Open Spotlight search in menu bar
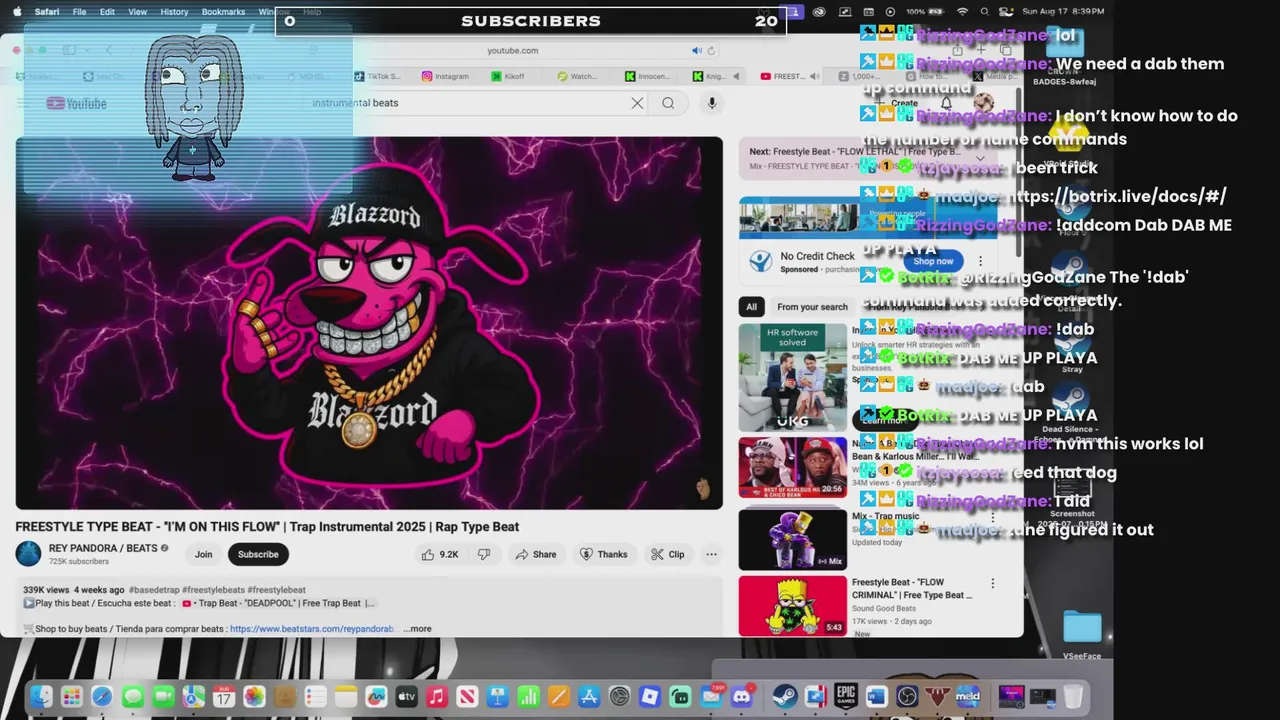Screen dimensions: 1280x720 click(x=985, y=12)
